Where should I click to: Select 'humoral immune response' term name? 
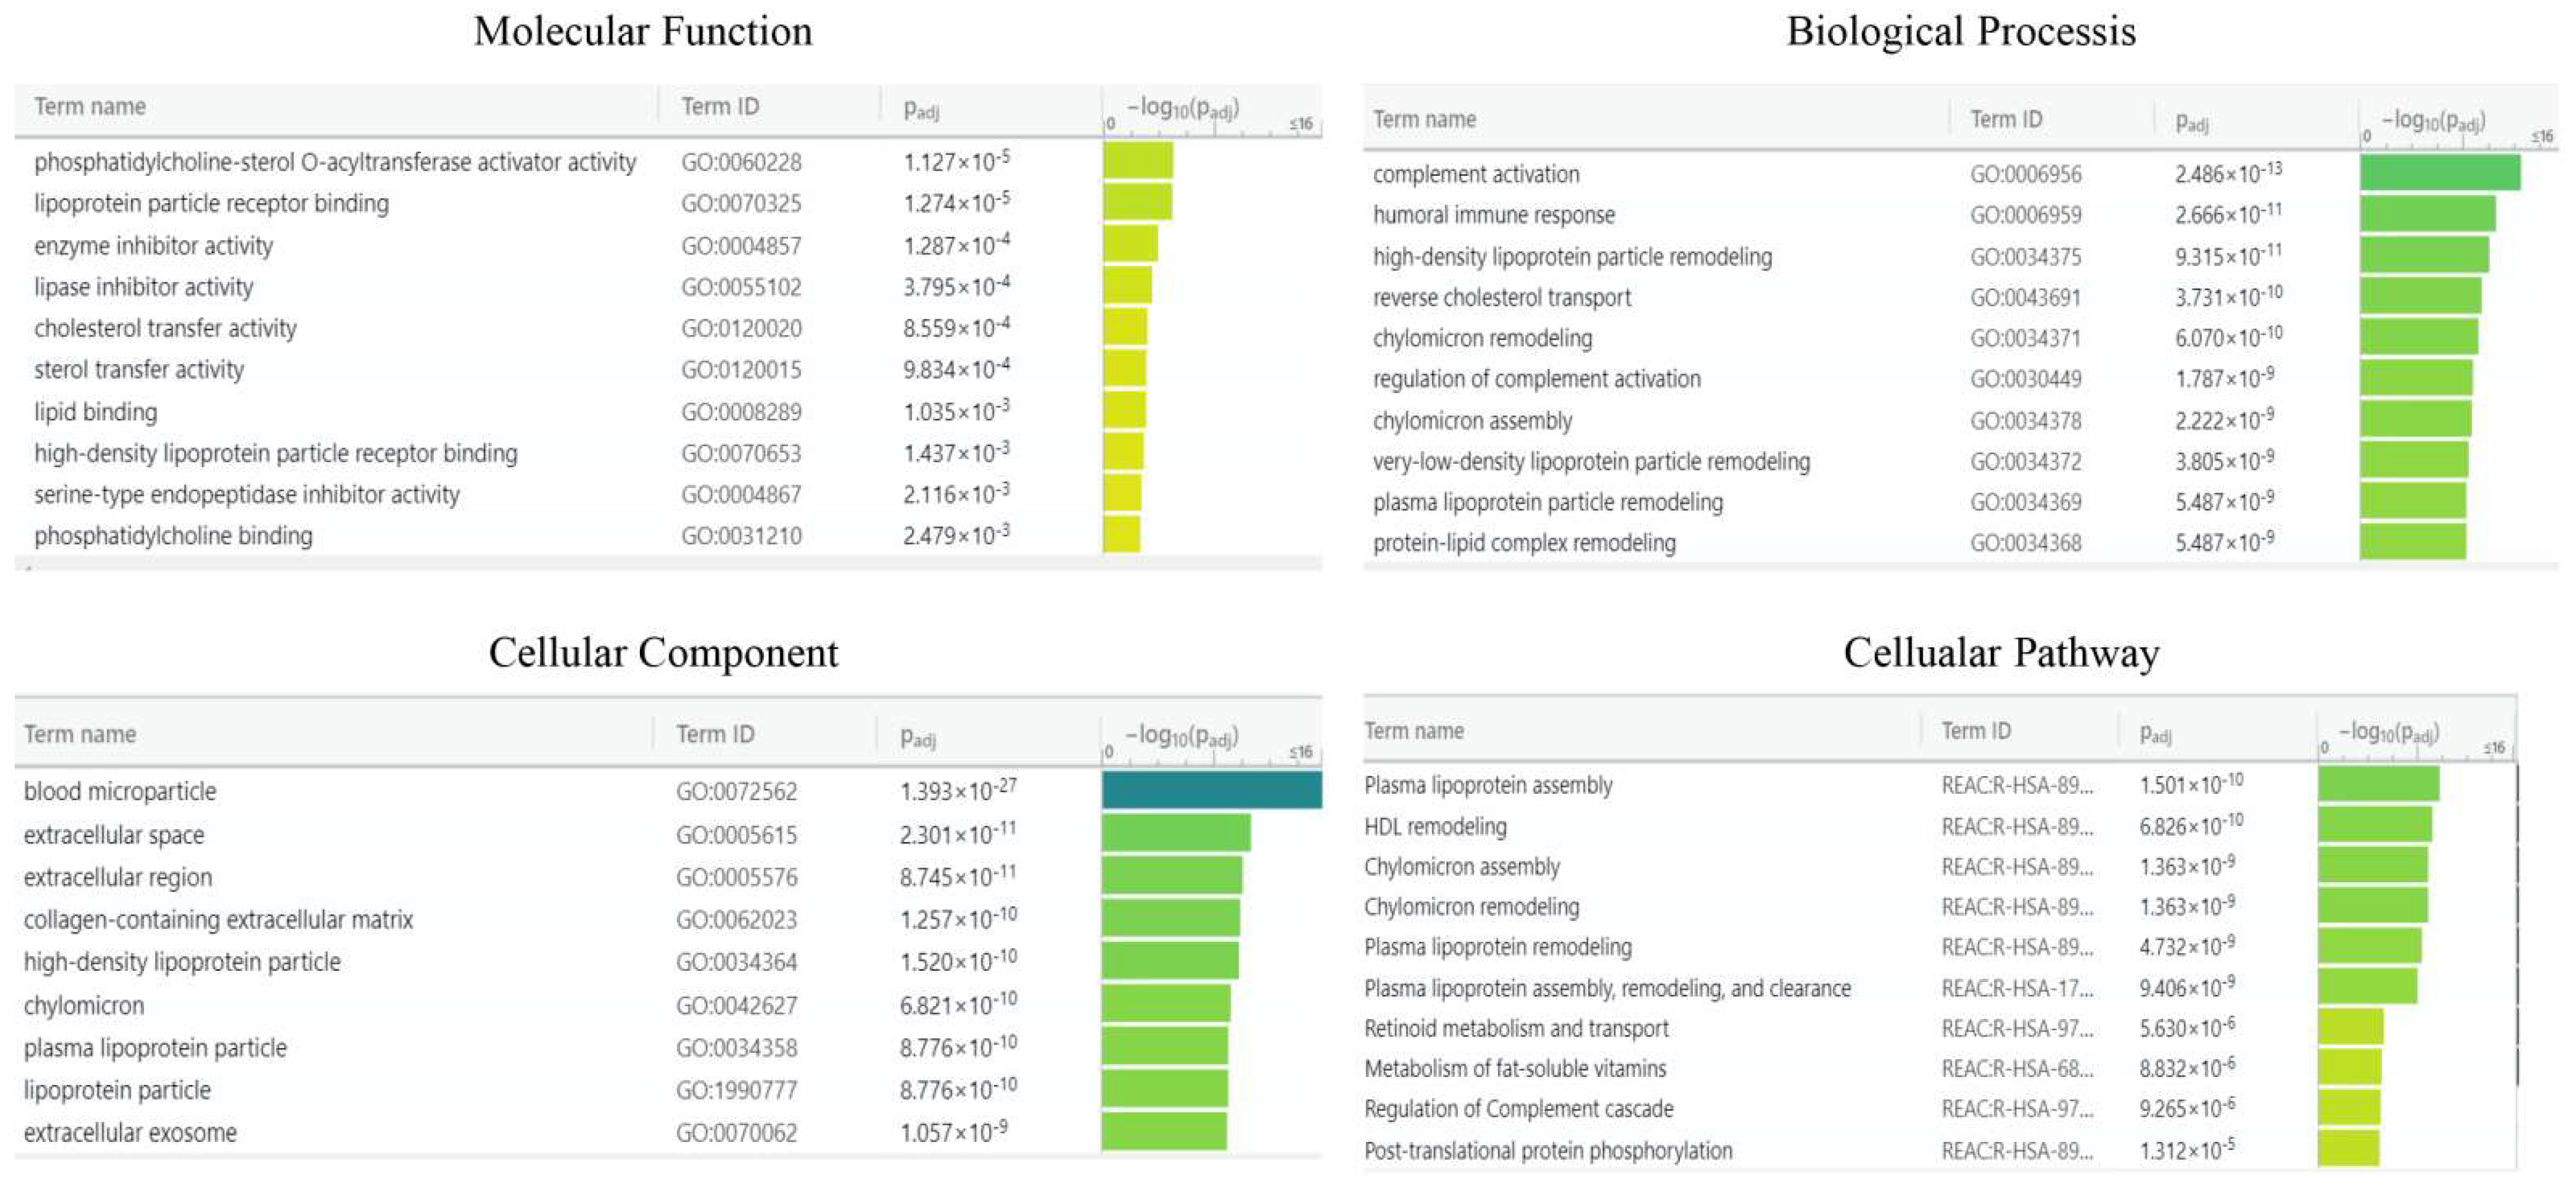1493,215
